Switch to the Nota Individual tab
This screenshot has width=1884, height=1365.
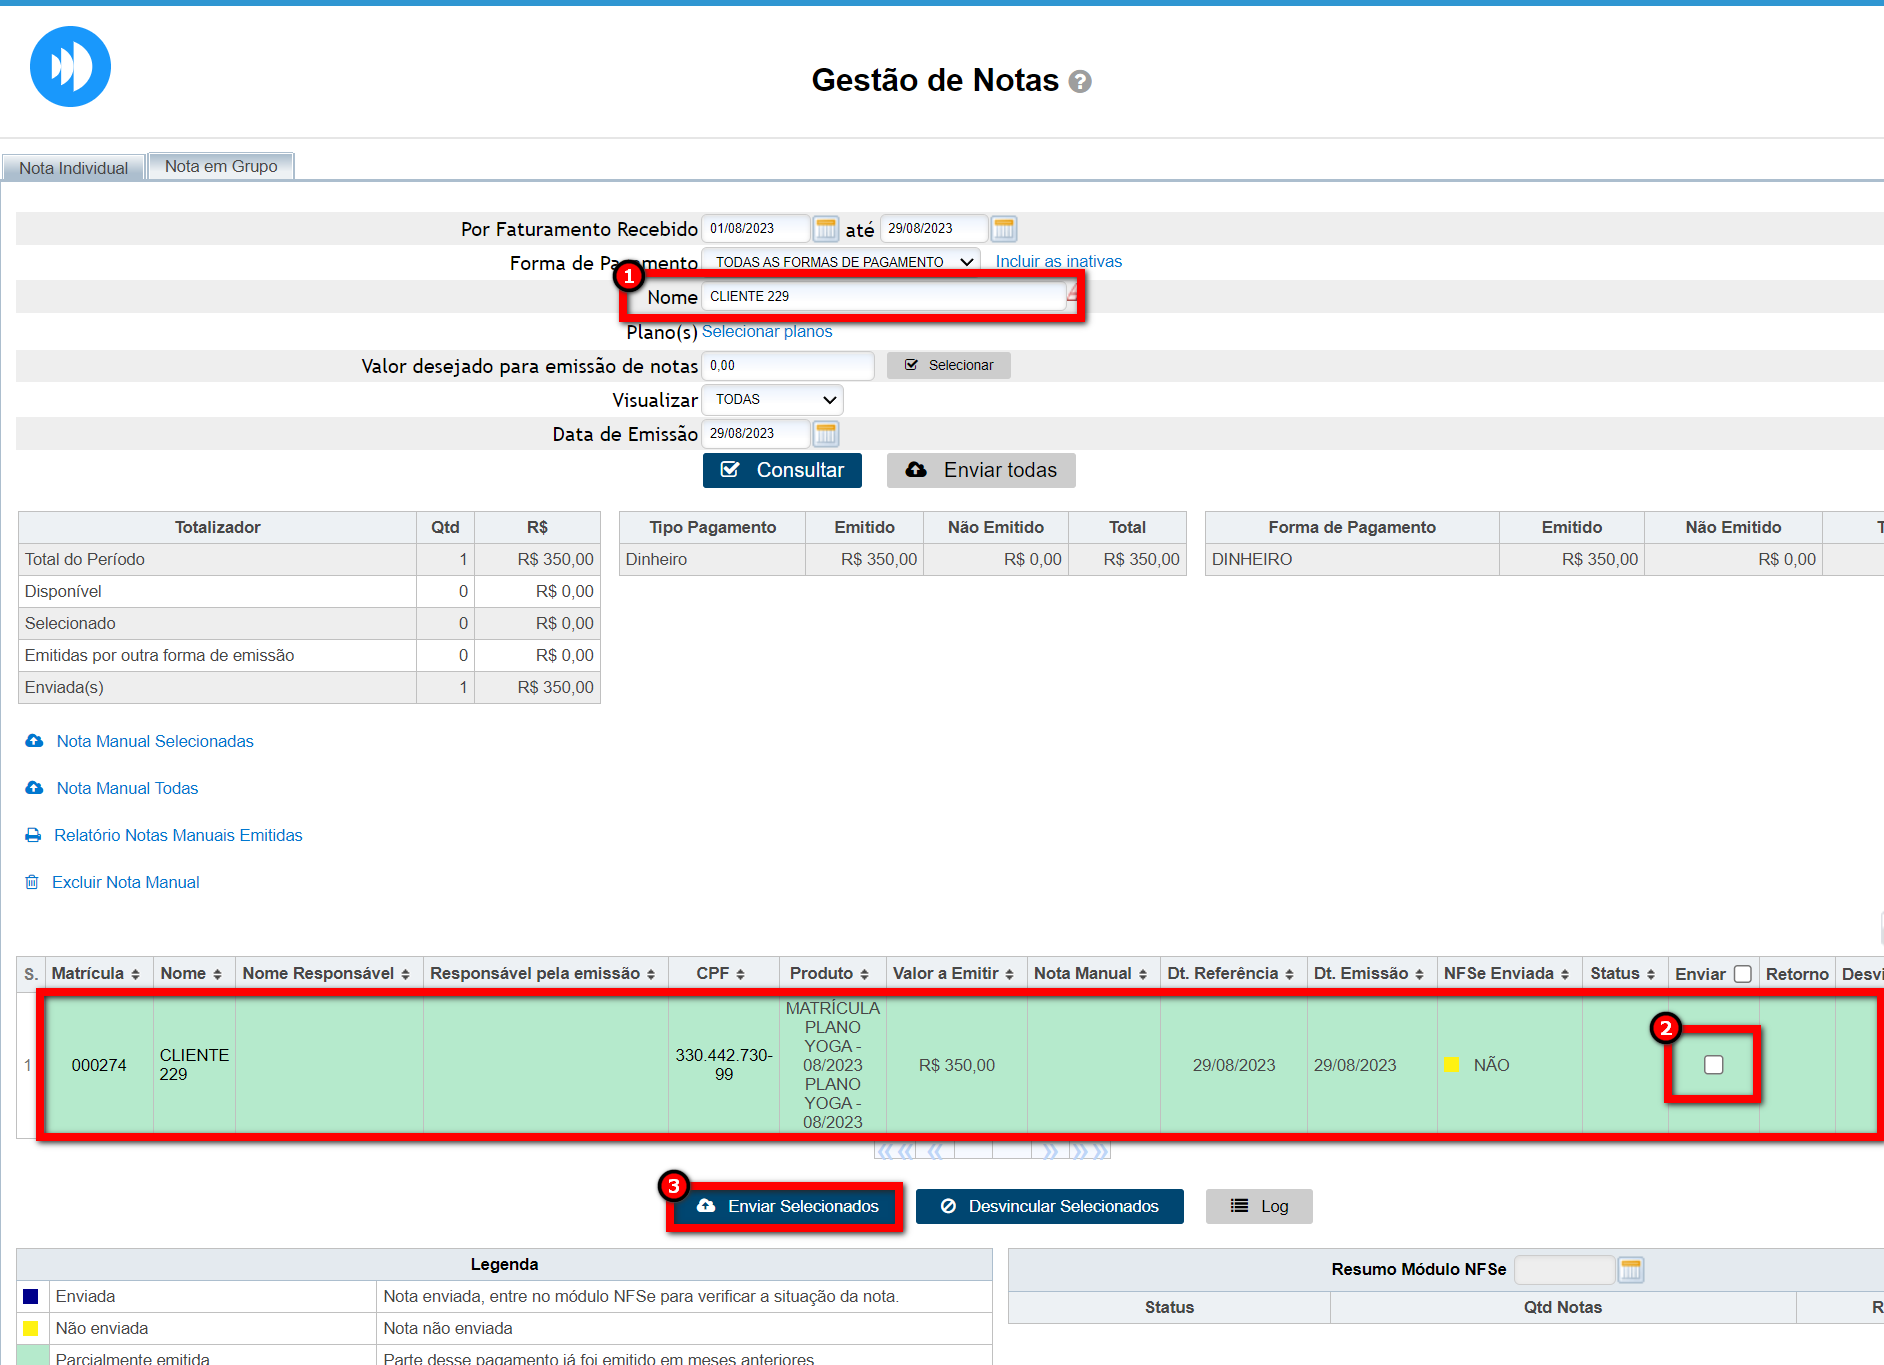tap(74, 168)
